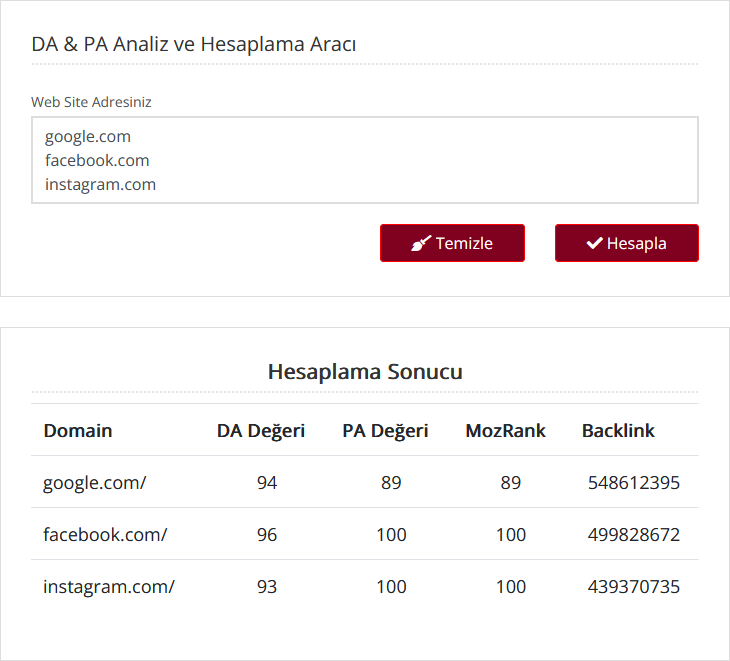This screenshot has width=730, height=661.
Task: Focus the Web Site Adresiniz text area
Action: (365, 160)
